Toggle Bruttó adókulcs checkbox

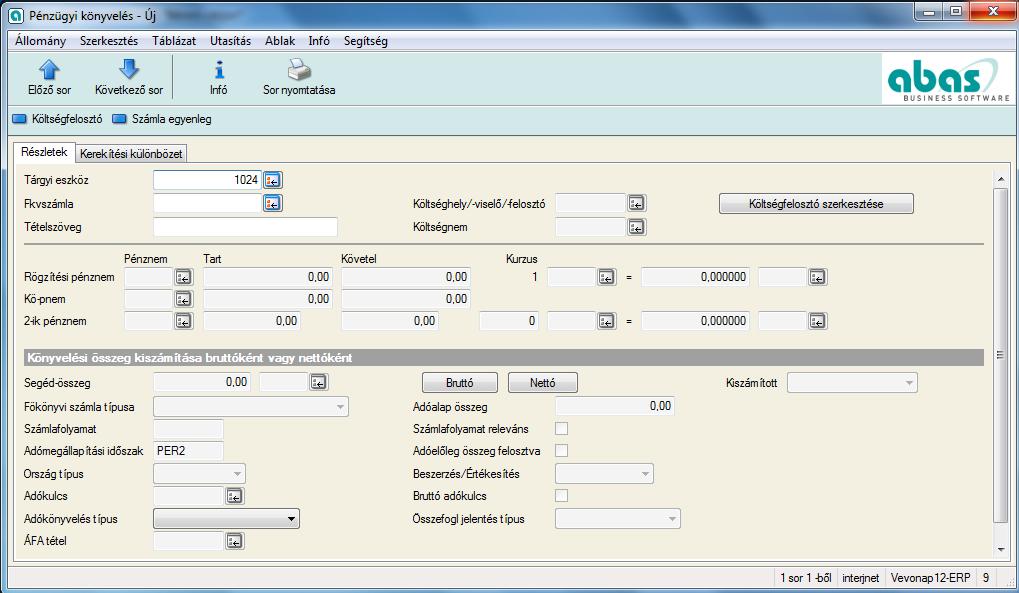tap(561, 495)
